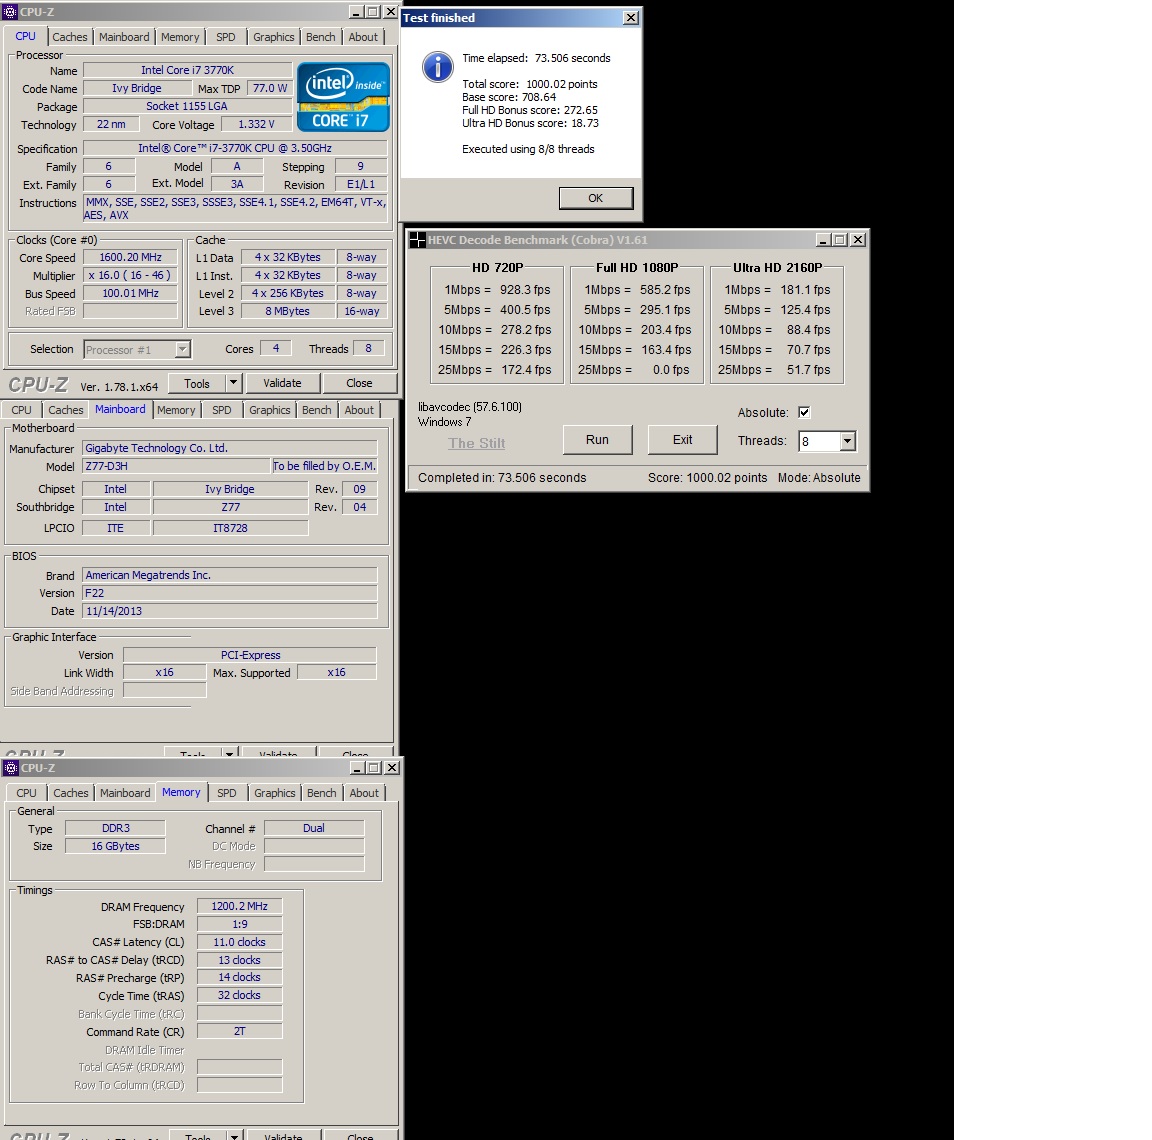Close the HEVC Decode Benchmark window
1152x1140 pixels.
point(857,239)
